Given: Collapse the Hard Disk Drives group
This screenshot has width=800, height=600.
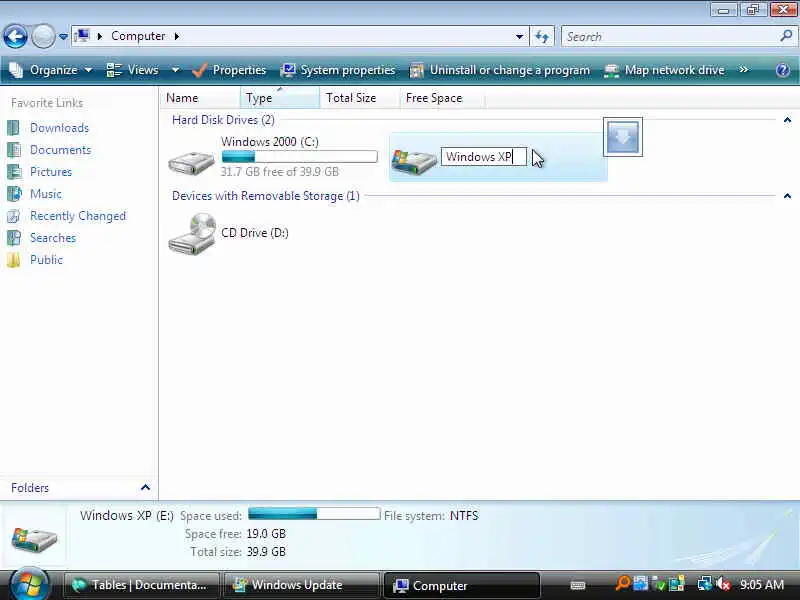Looking at the screenshot, I should (787, 120).
